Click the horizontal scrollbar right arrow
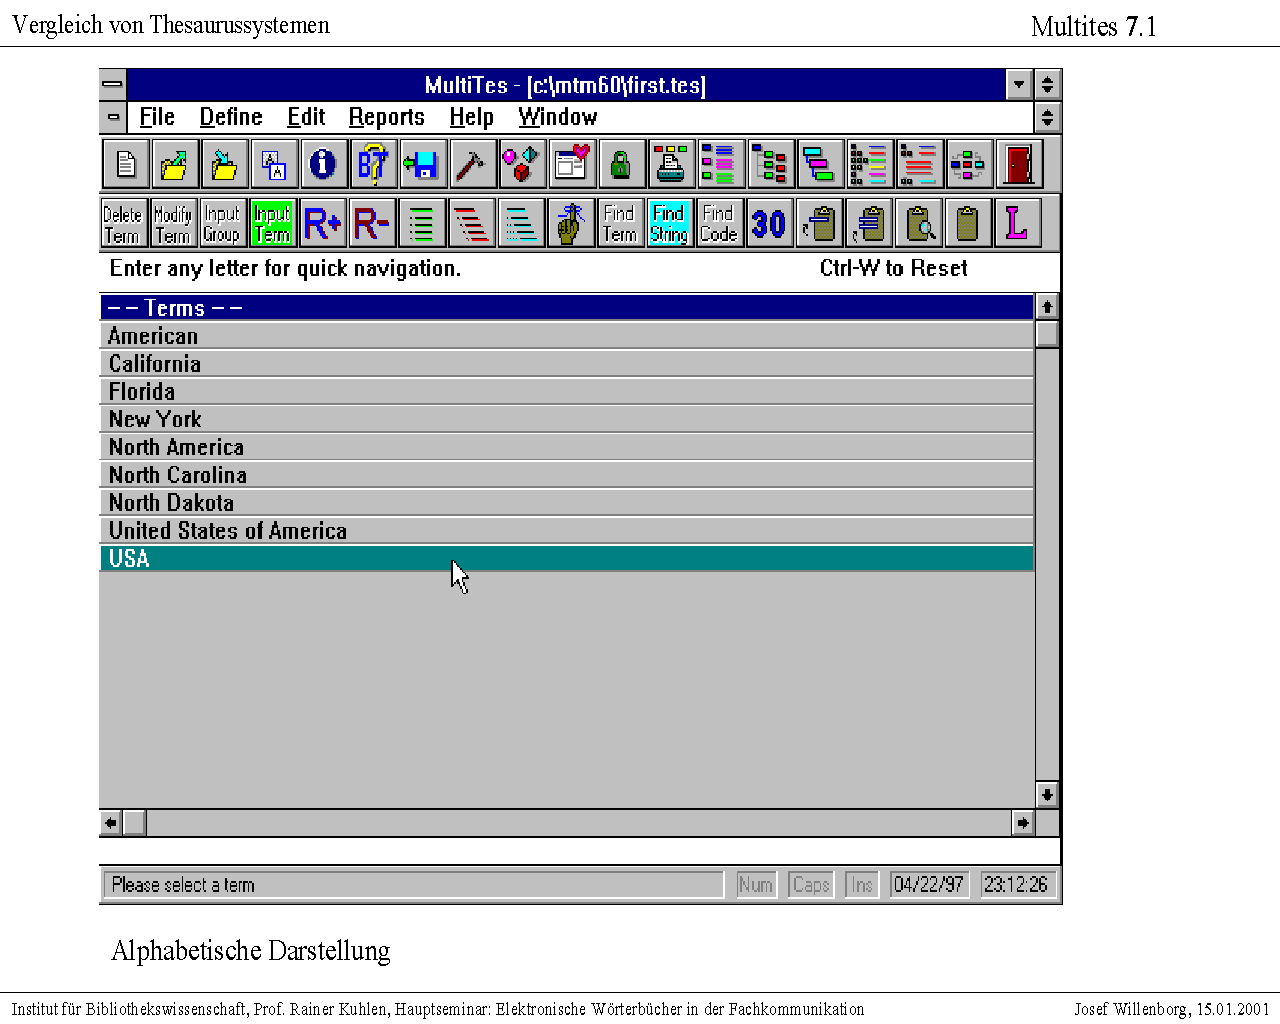 click(x=1022, y=823)
